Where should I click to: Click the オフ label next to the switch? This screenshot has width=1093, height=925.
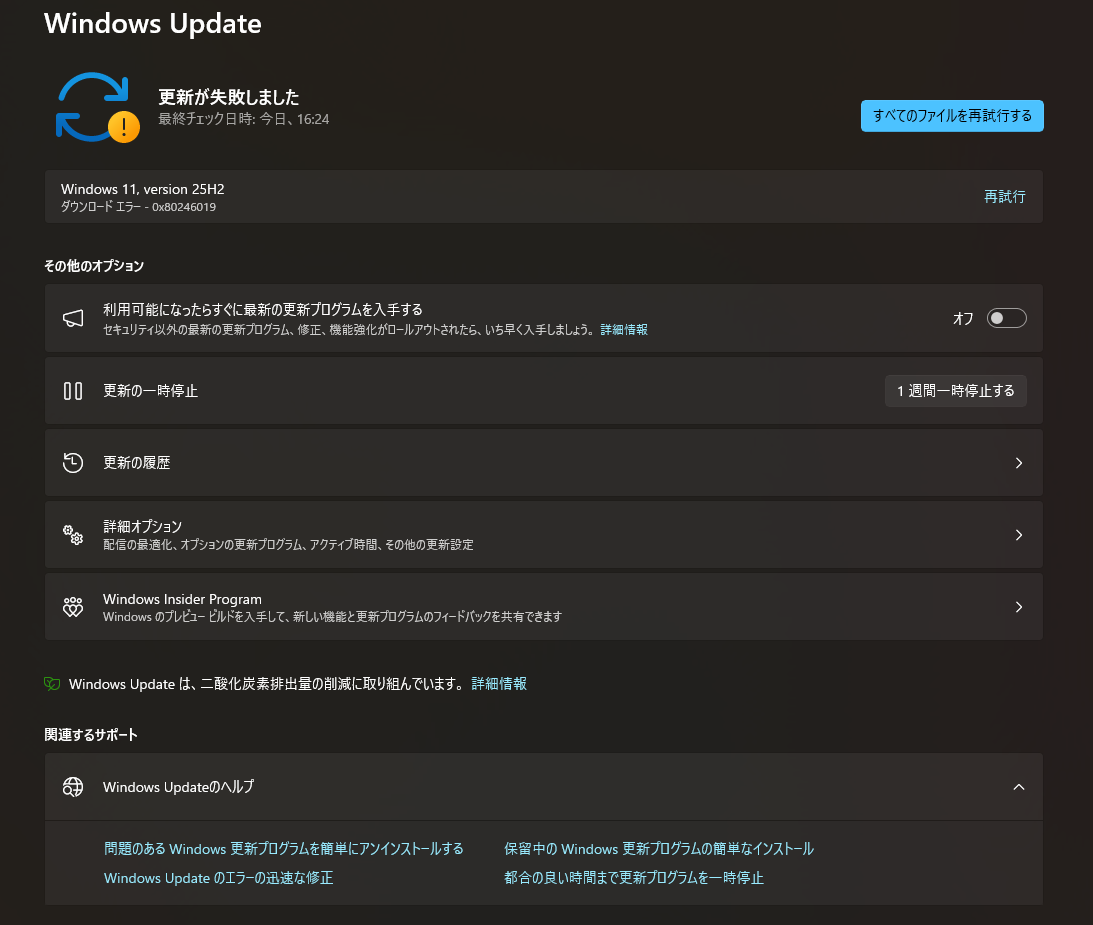tap(963, 319)
